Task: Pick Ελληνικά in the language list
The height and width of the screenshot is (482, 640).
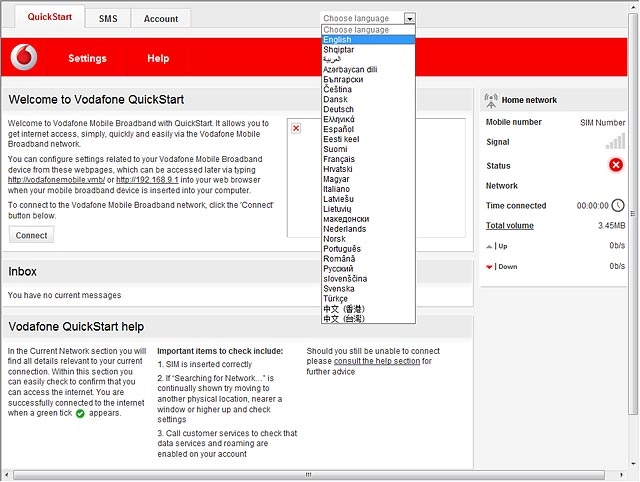Action: [x=368, y=119]
